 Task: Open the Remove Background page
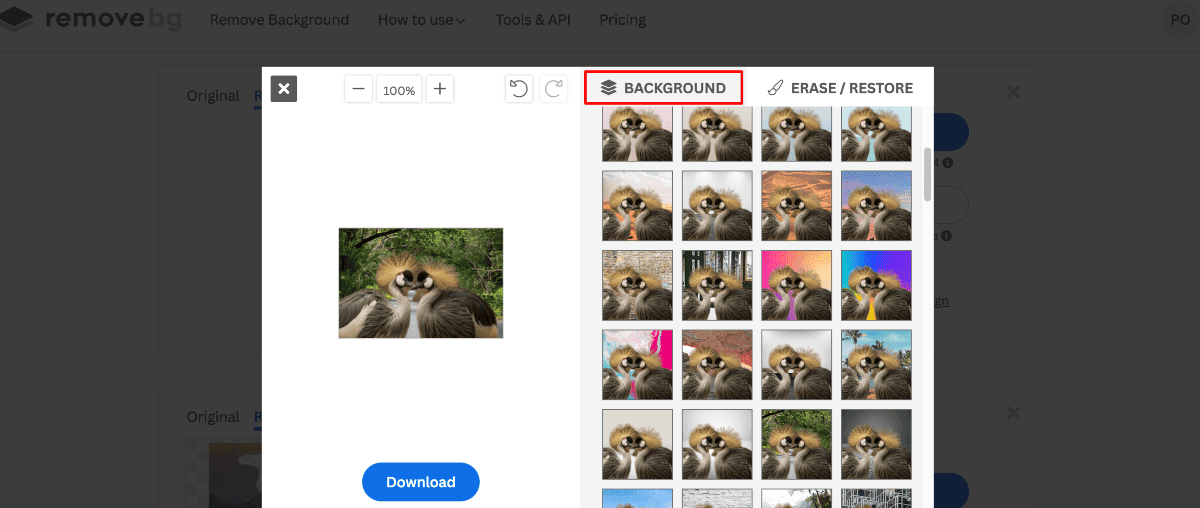click(279, 20)
